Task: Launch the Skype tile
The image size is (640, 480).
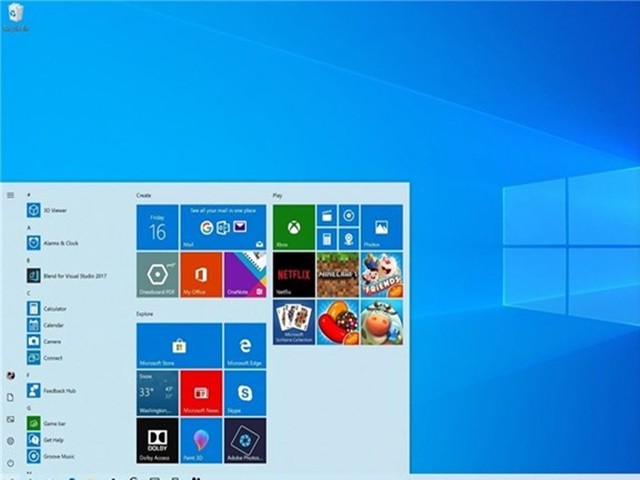Action: 245,393
